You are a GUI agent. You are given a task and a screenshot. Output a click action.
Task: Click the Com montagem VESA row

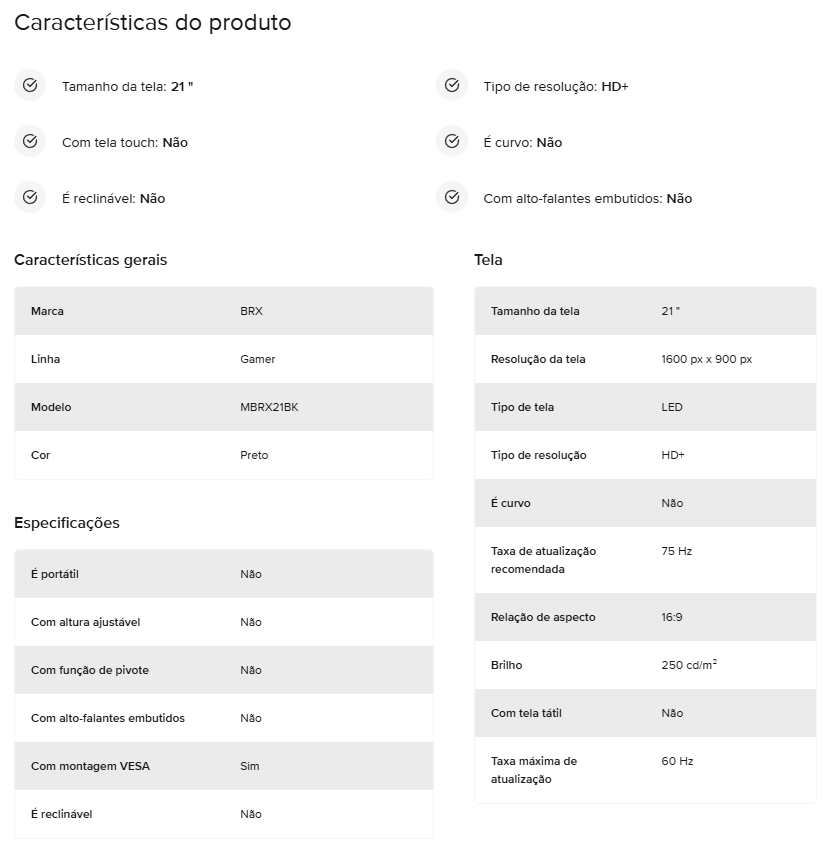pyautogui.click(x=224, y=766)
